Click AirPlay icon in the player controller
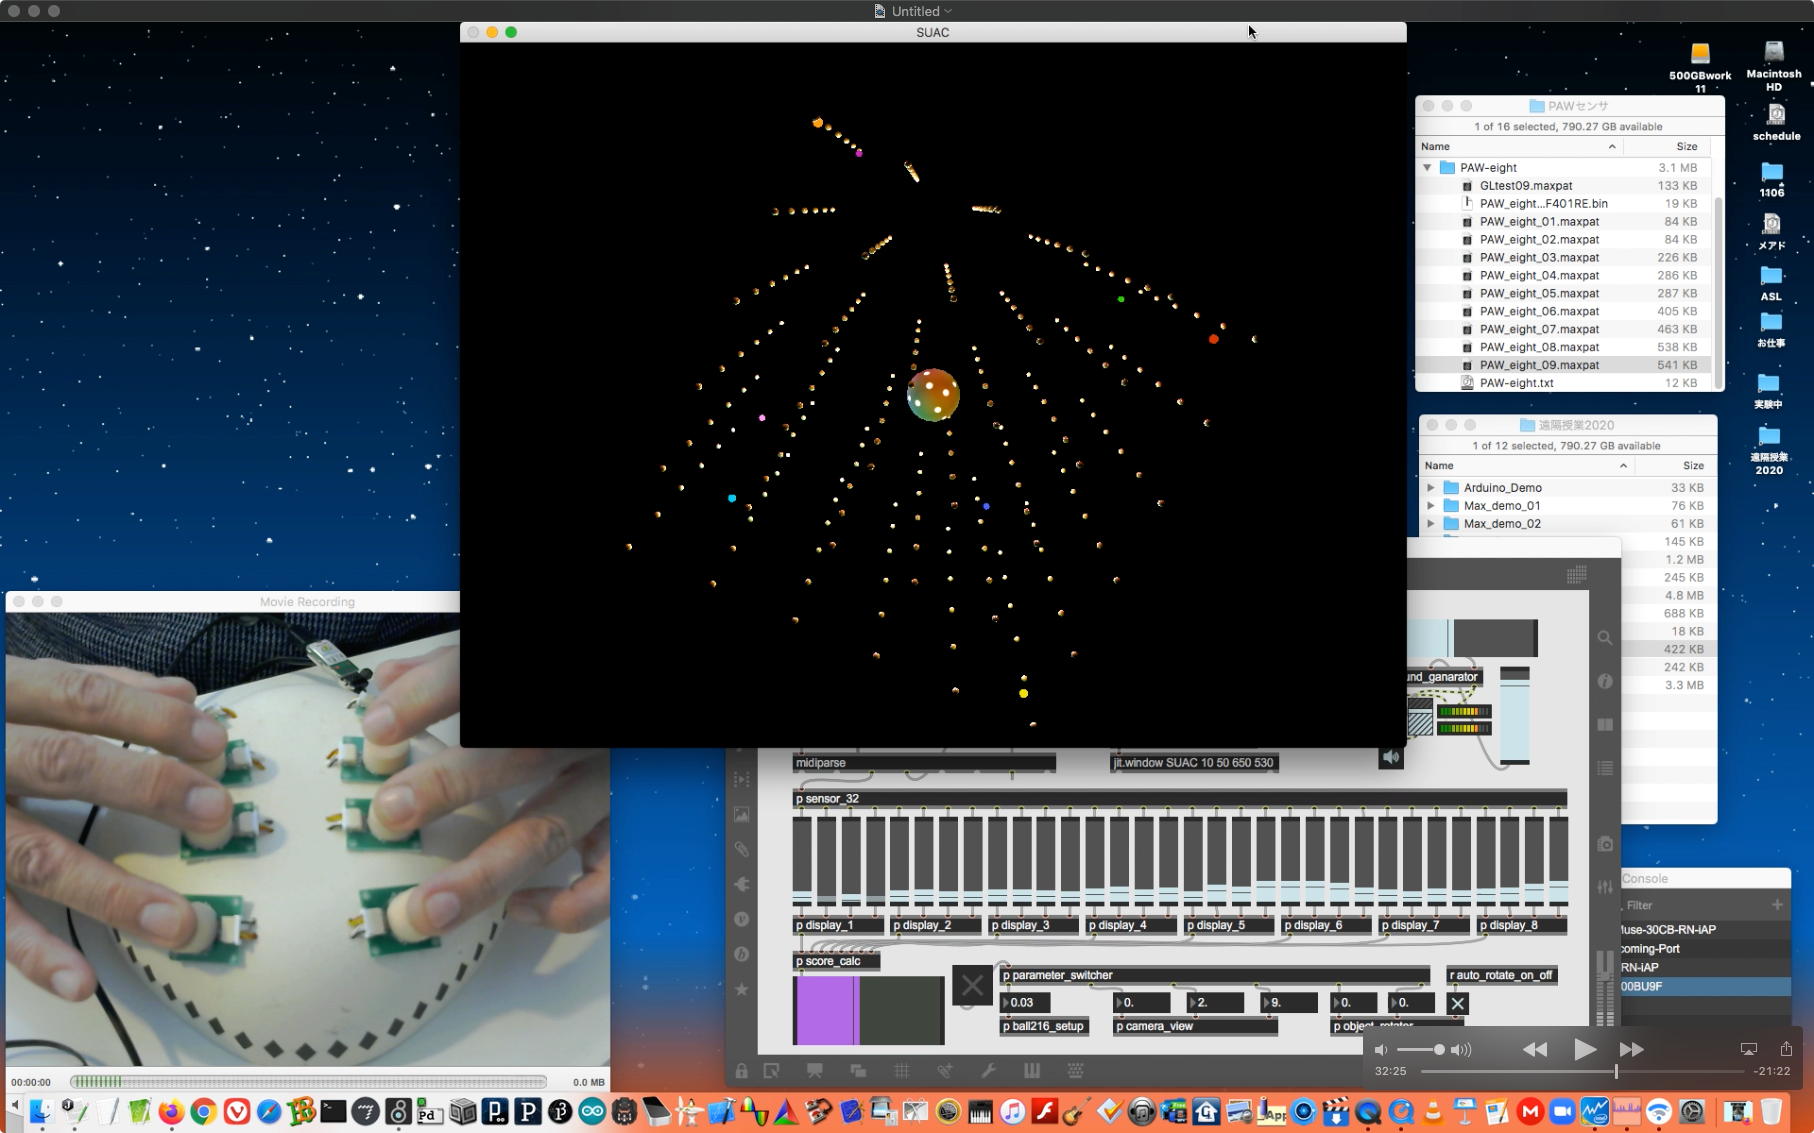This screenshot has height=1133, width=1814. (x=1749, y=1049)
